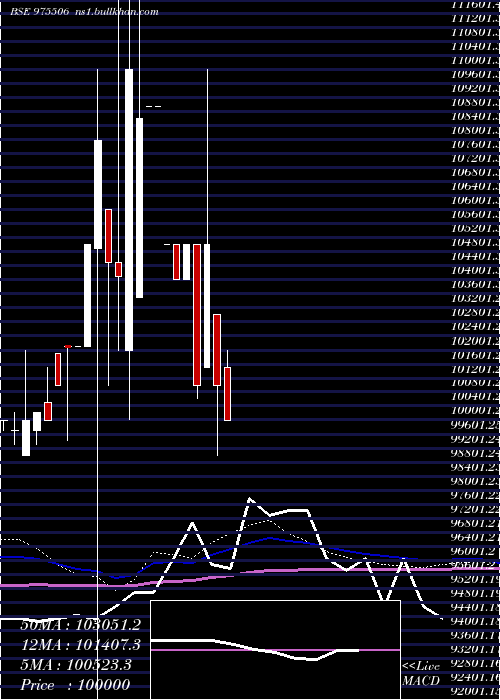Click the 104001 price axis label

475,271
